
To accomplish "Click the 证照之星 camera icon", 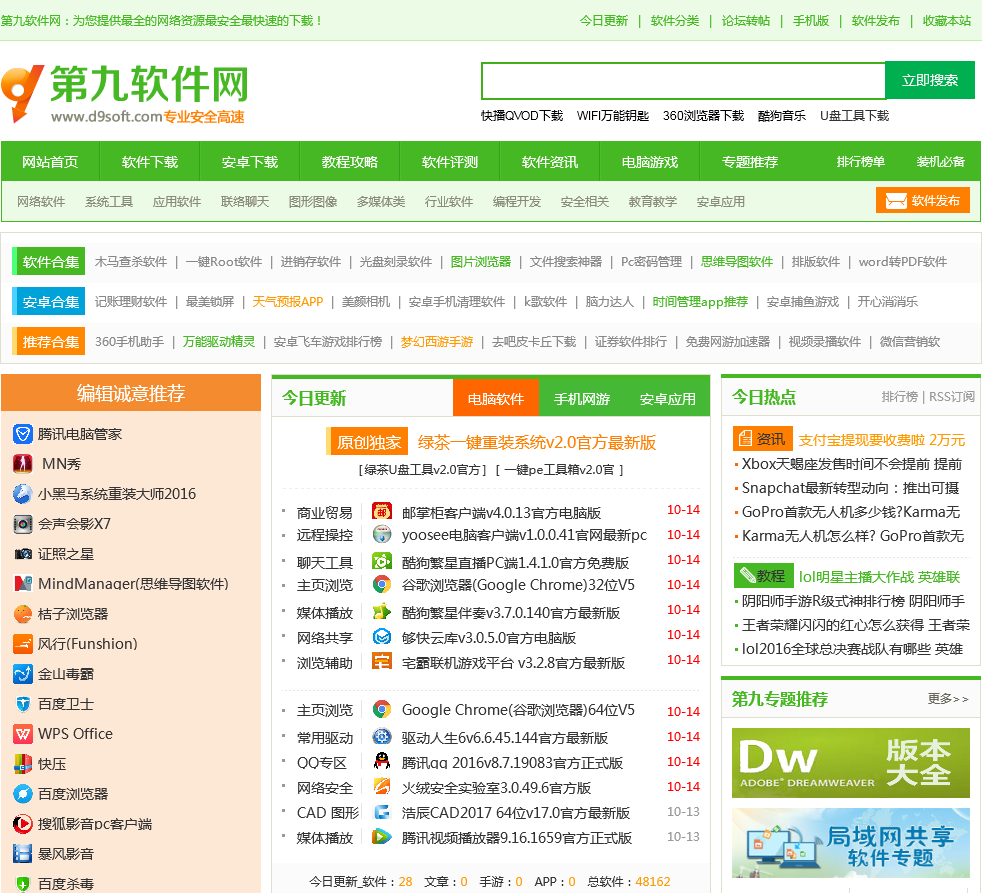I will pos(23,554).
